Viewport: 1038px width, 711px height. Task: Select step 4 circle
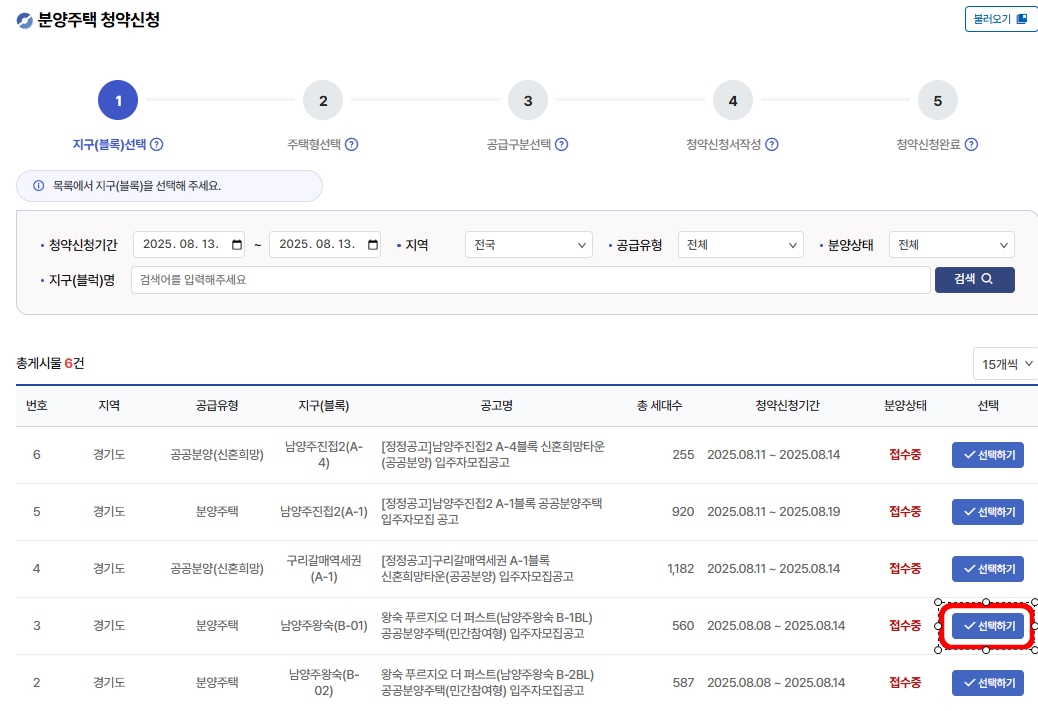pos(733,100)
